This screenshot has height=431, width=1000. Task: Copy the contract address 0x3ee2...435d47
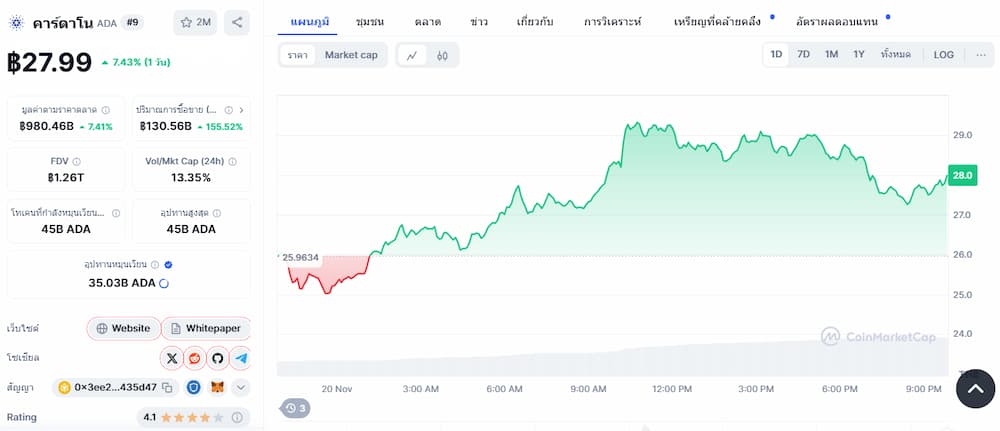[167, 387]
